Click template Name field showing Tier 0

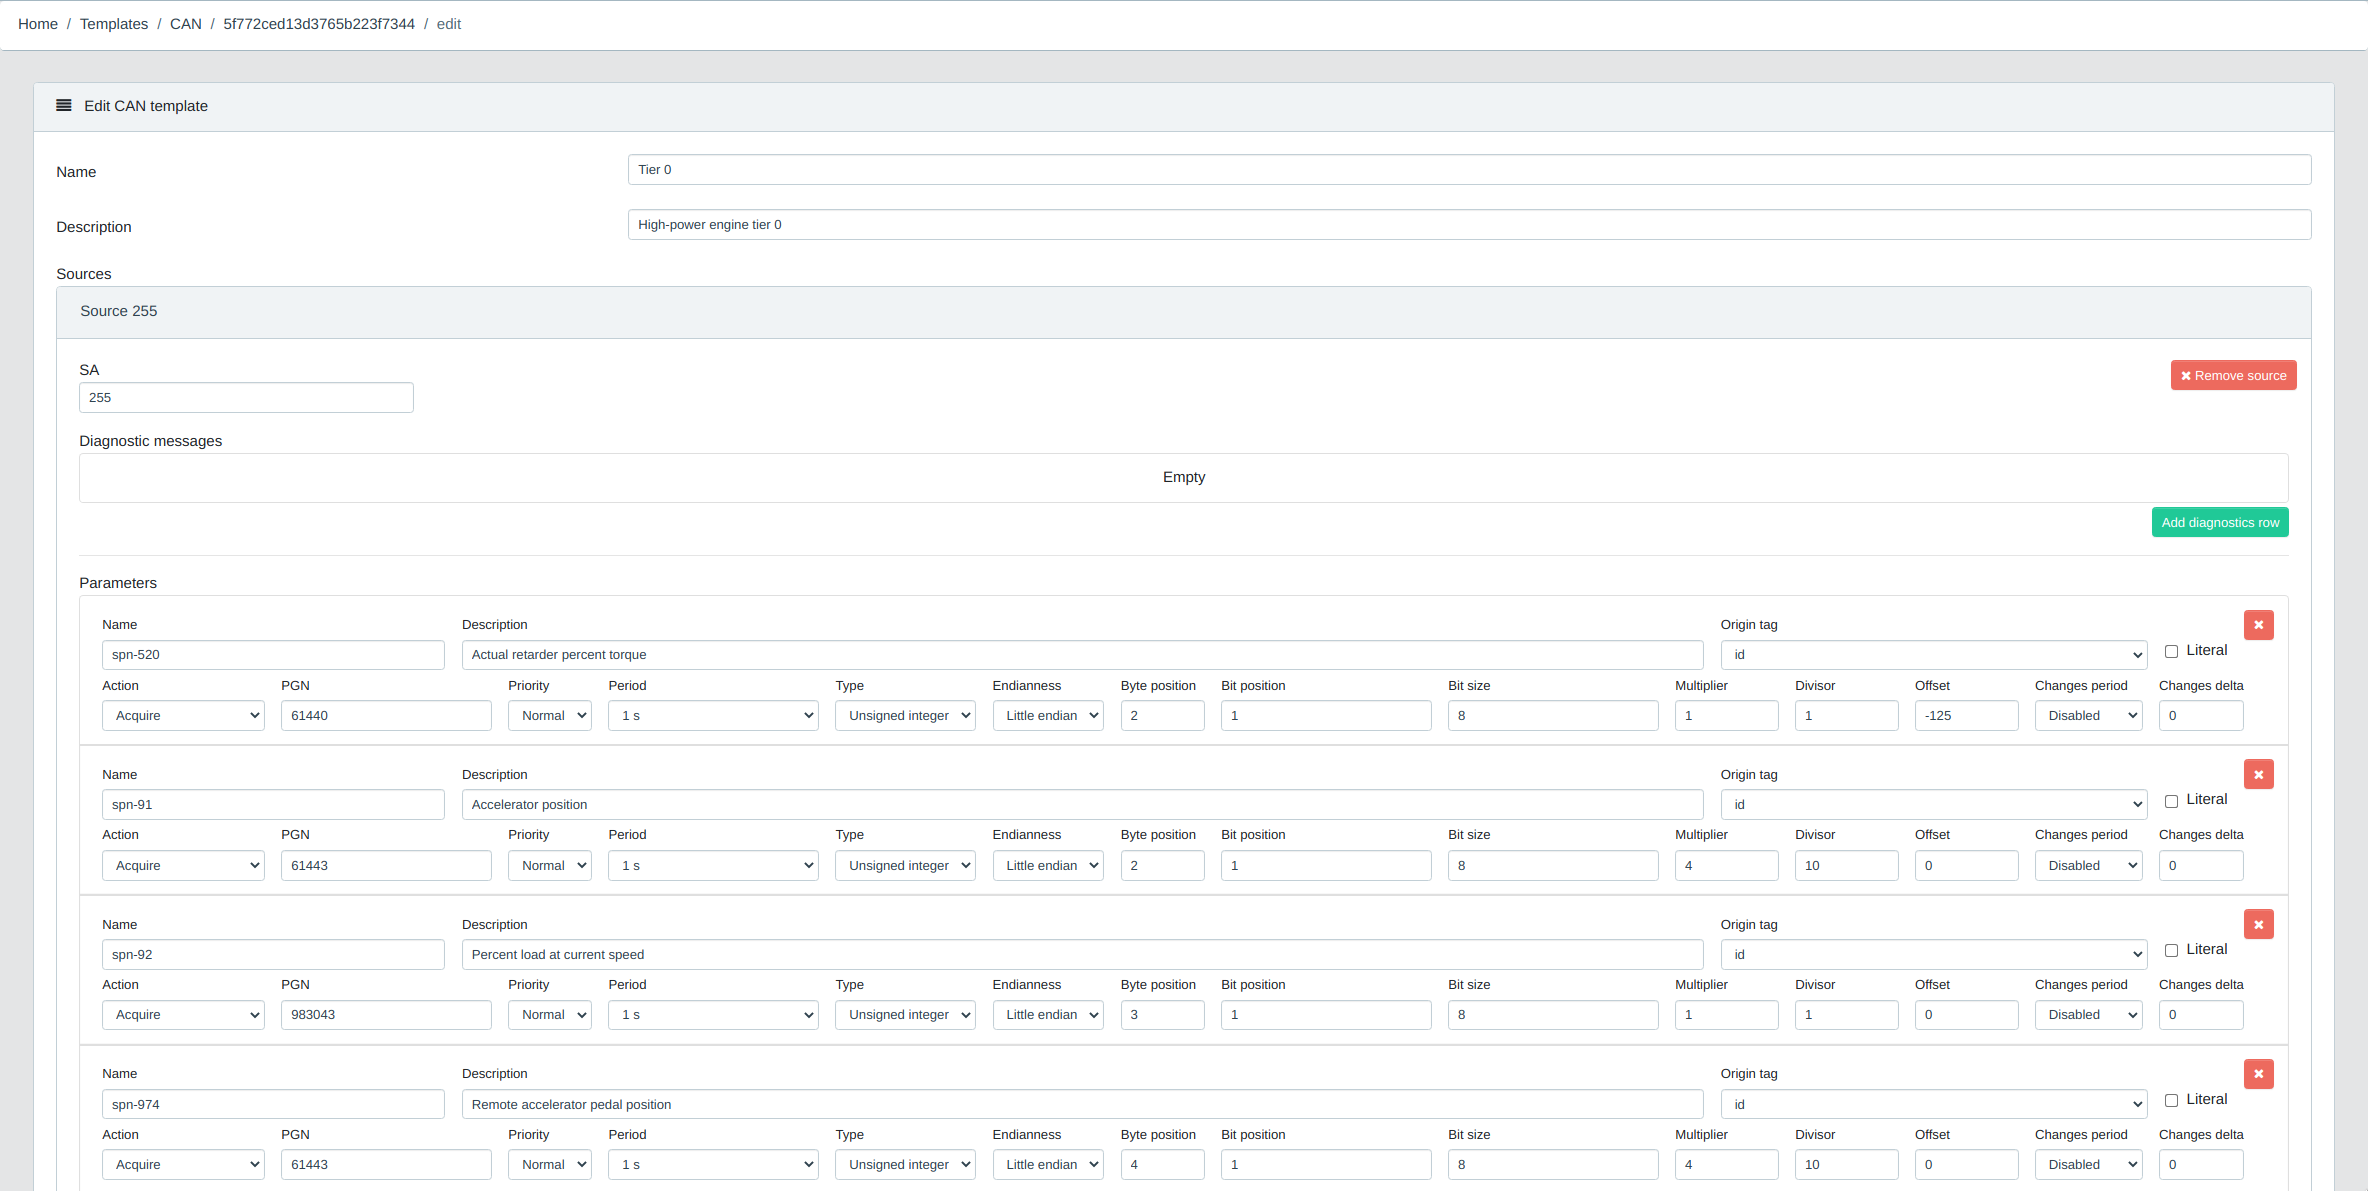[x=1468, y=170]
